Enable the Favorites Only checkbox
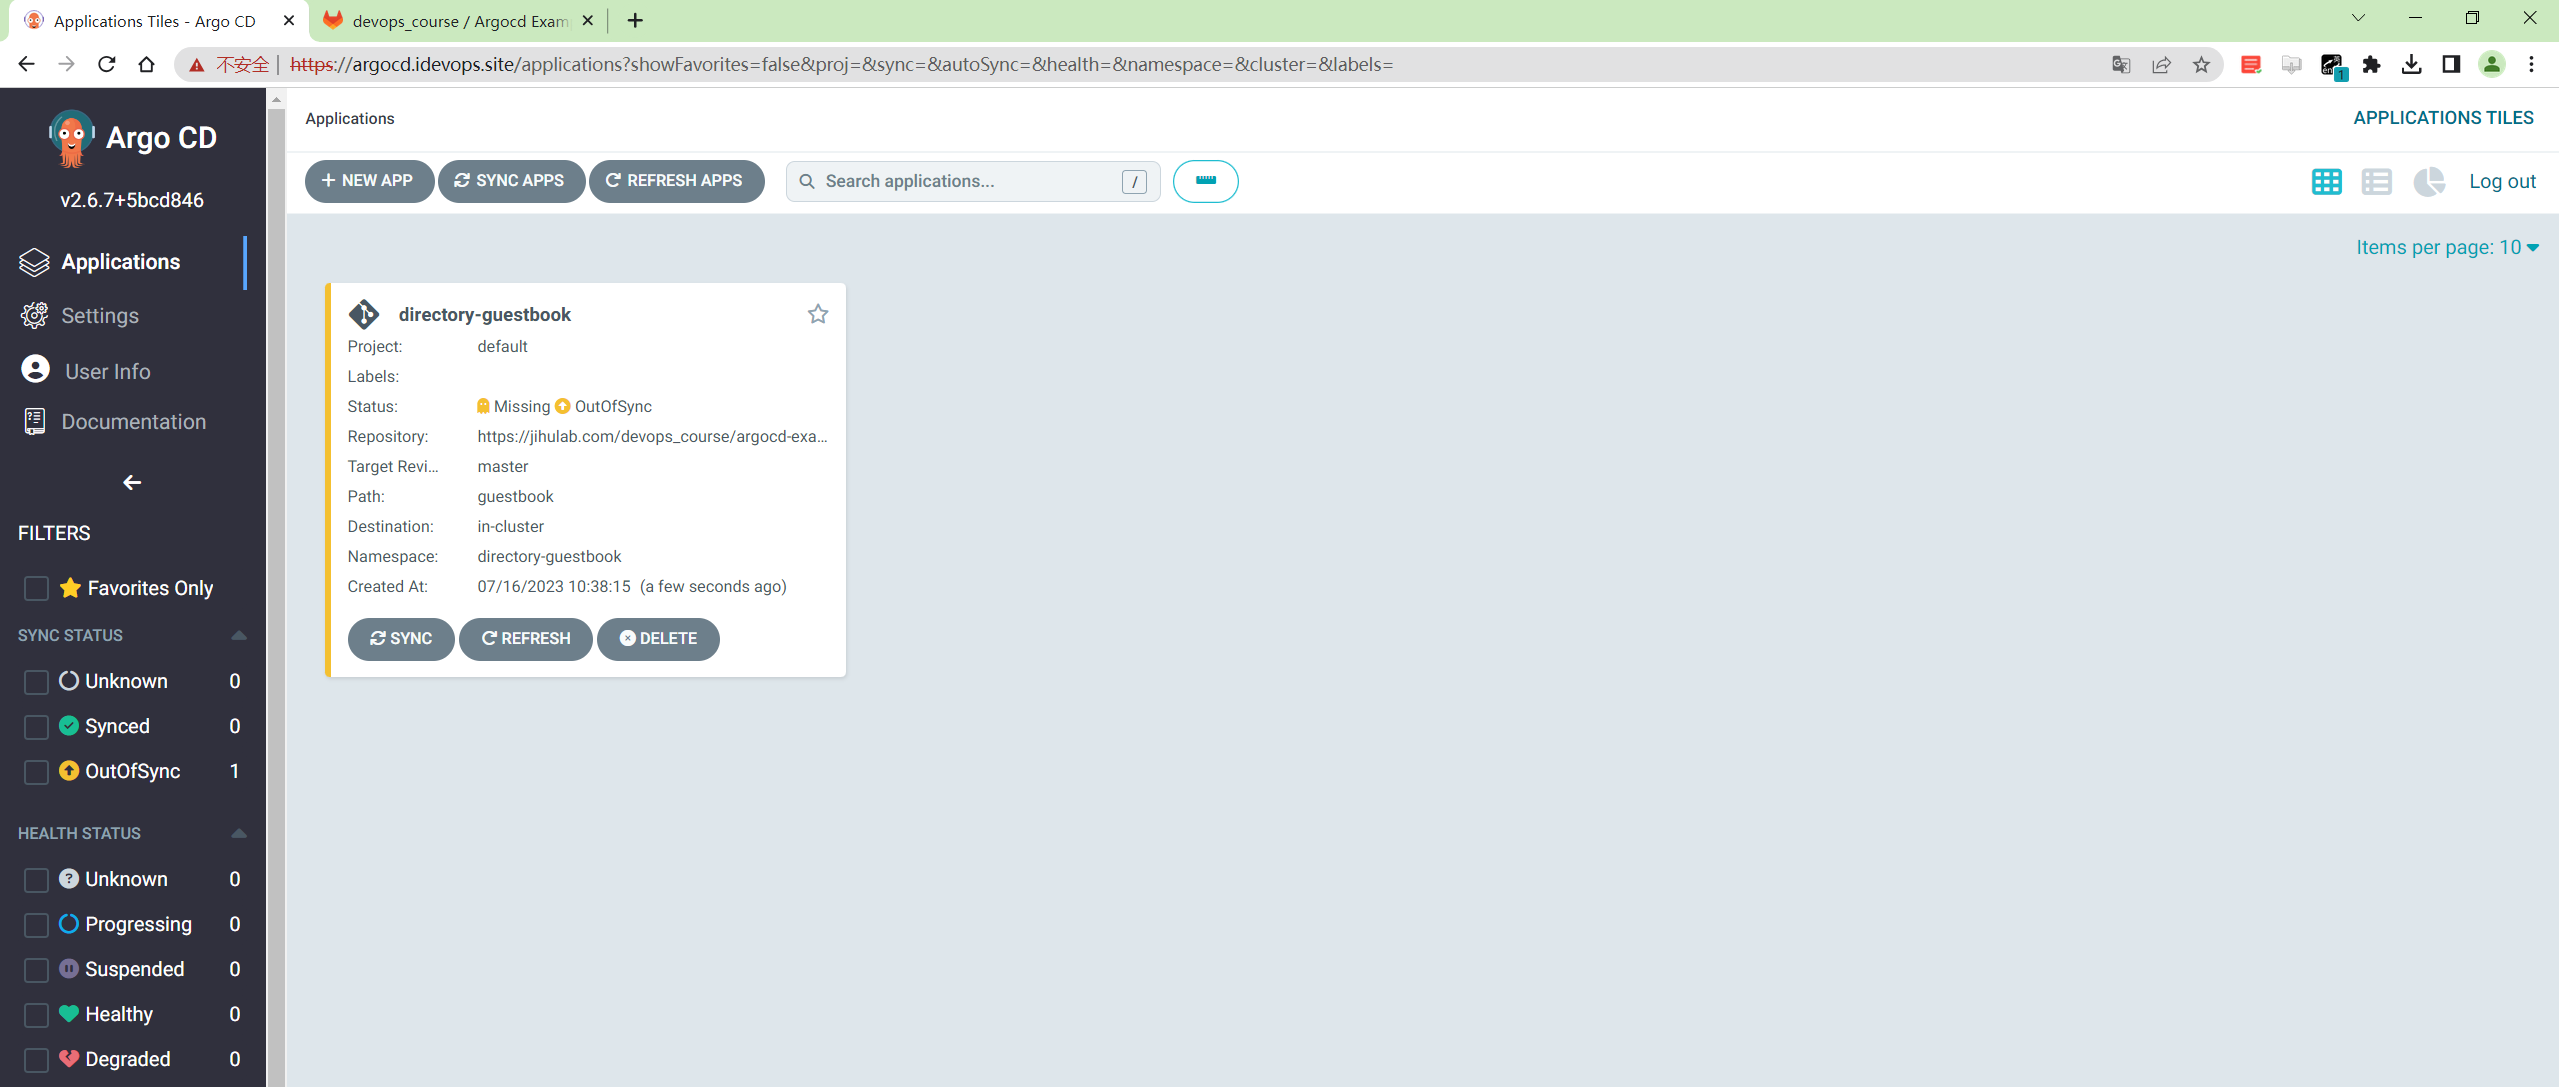The width and height of the screenshot is (2559, 1087). pos(36,589)
